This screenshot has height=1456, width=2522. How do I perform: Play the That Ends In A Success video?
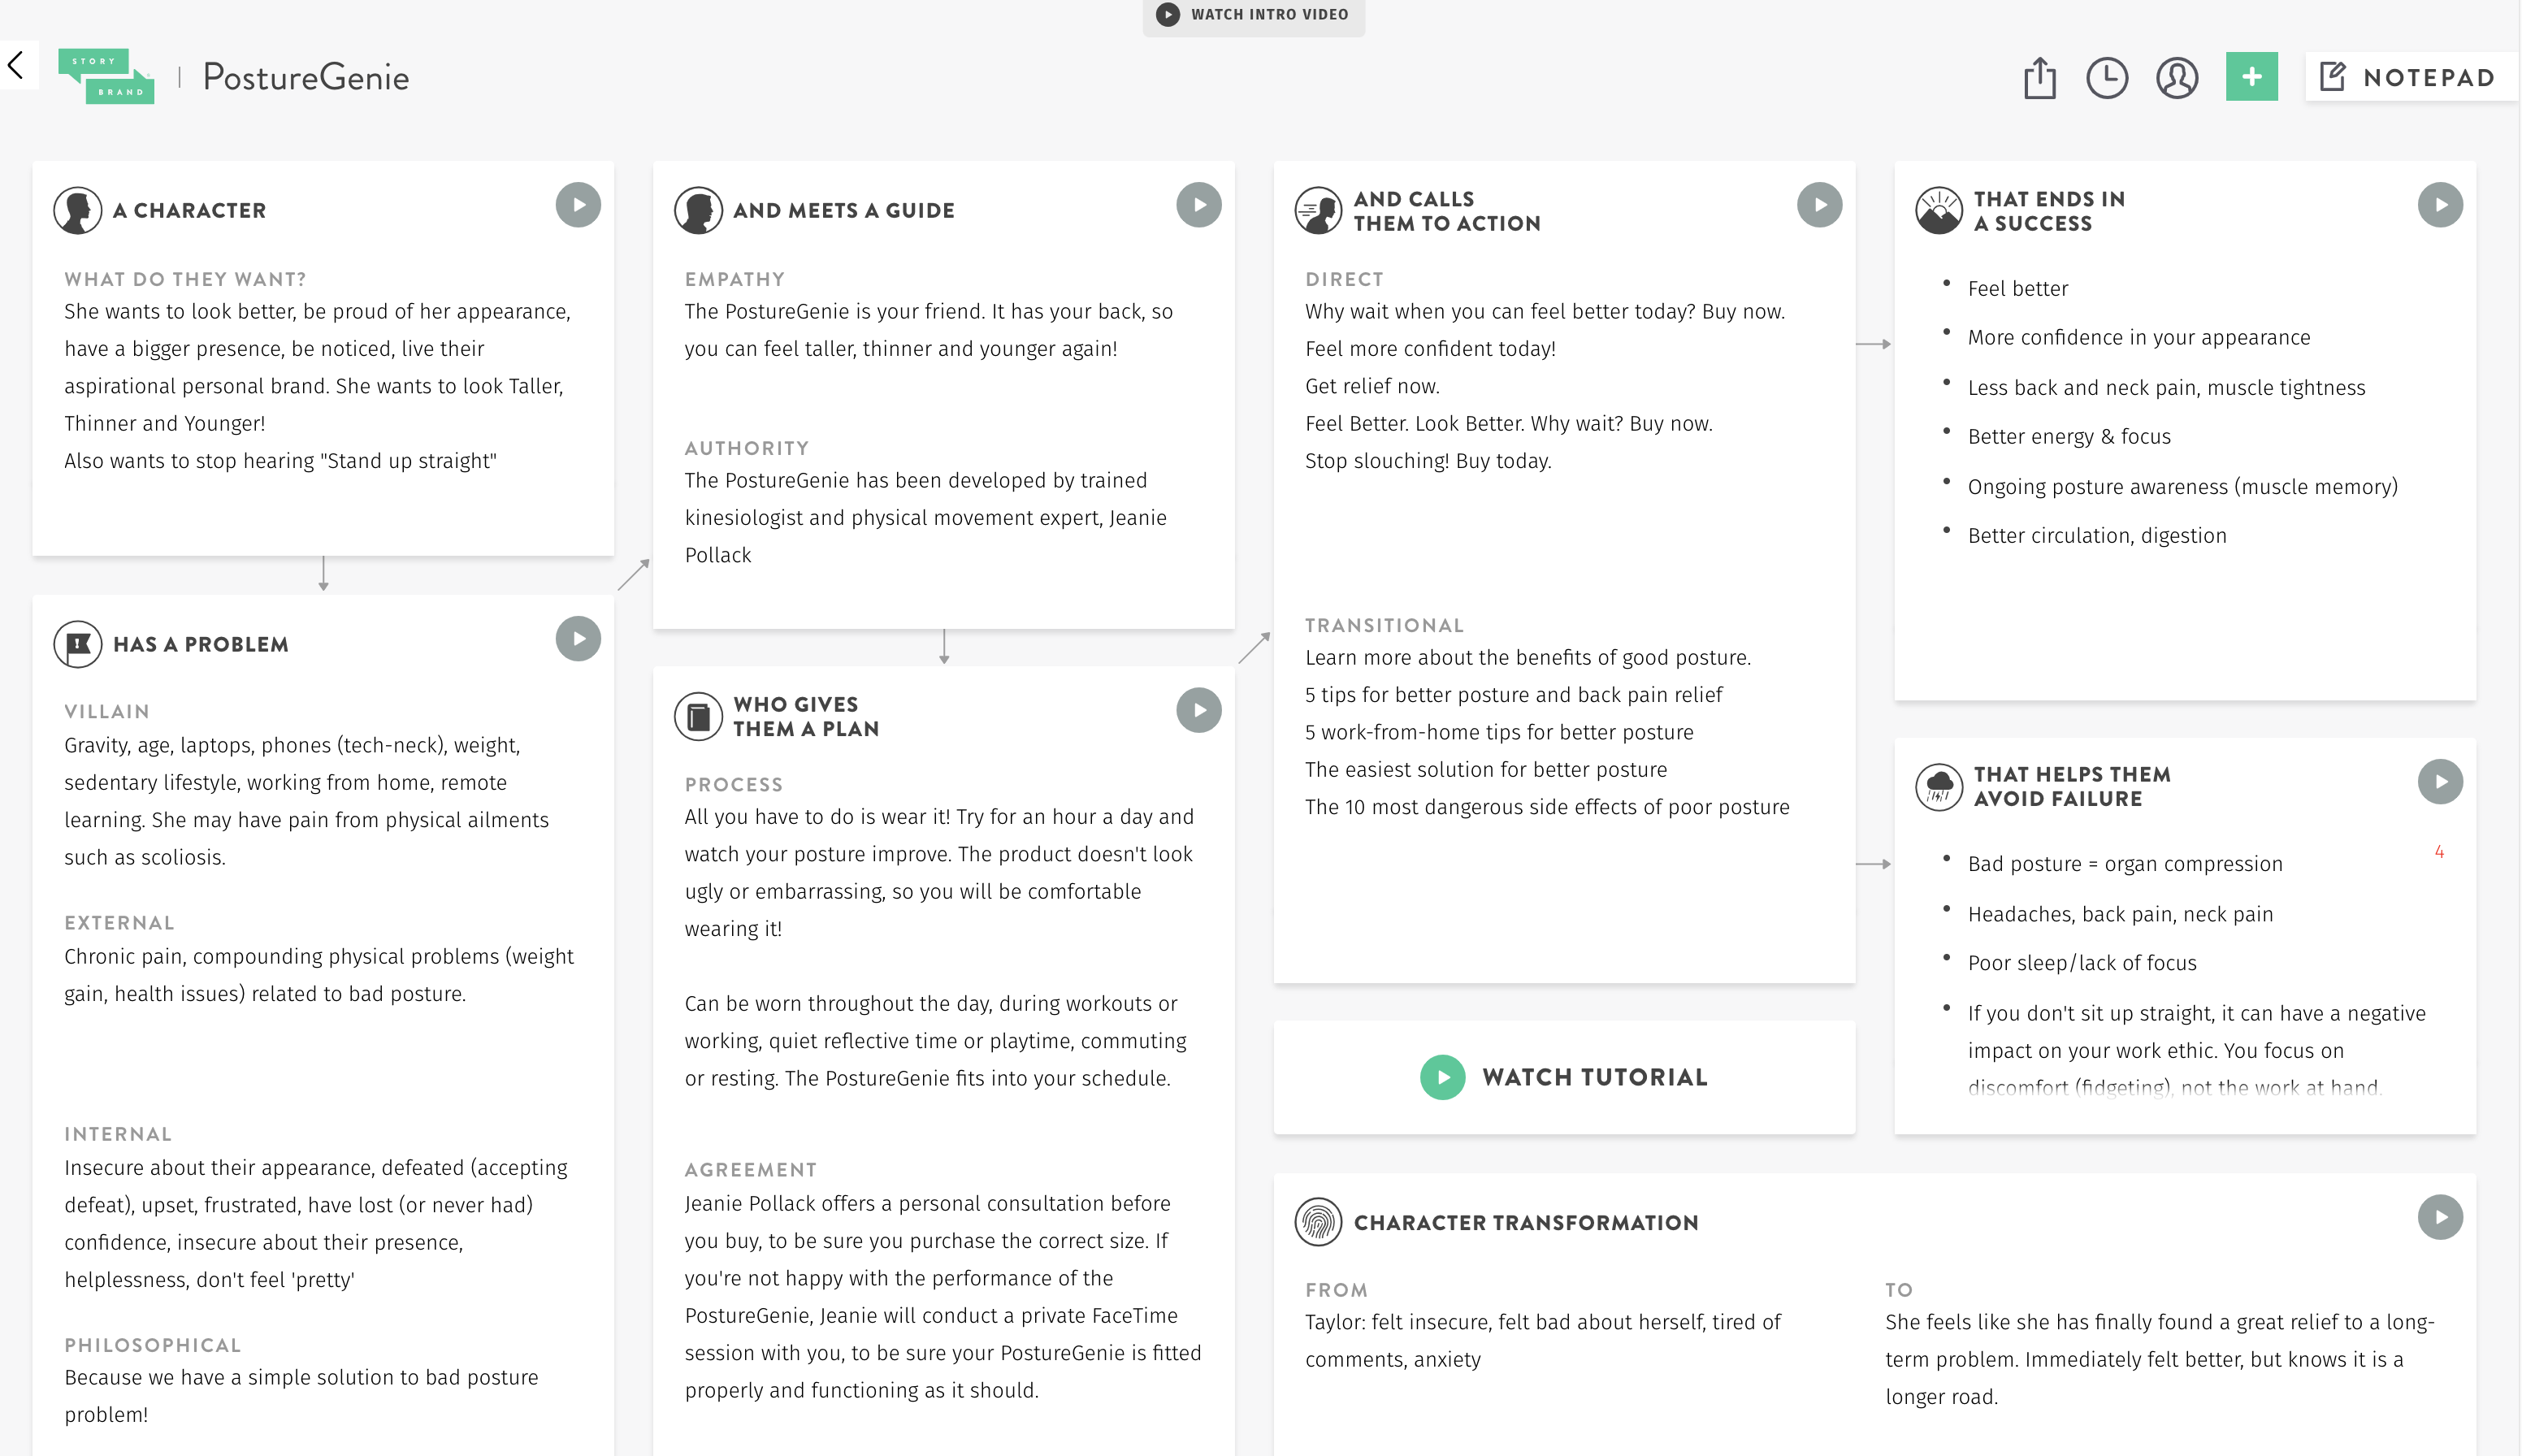(x=2439, y=205)
